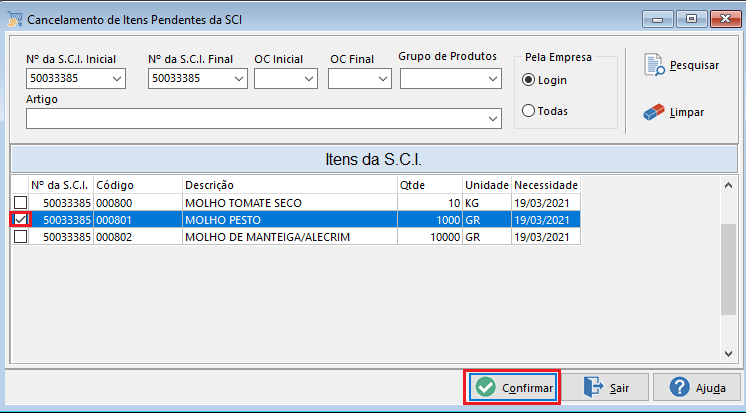Sort by Qtde column header
746x414 pixels.
tap(430, 185)
